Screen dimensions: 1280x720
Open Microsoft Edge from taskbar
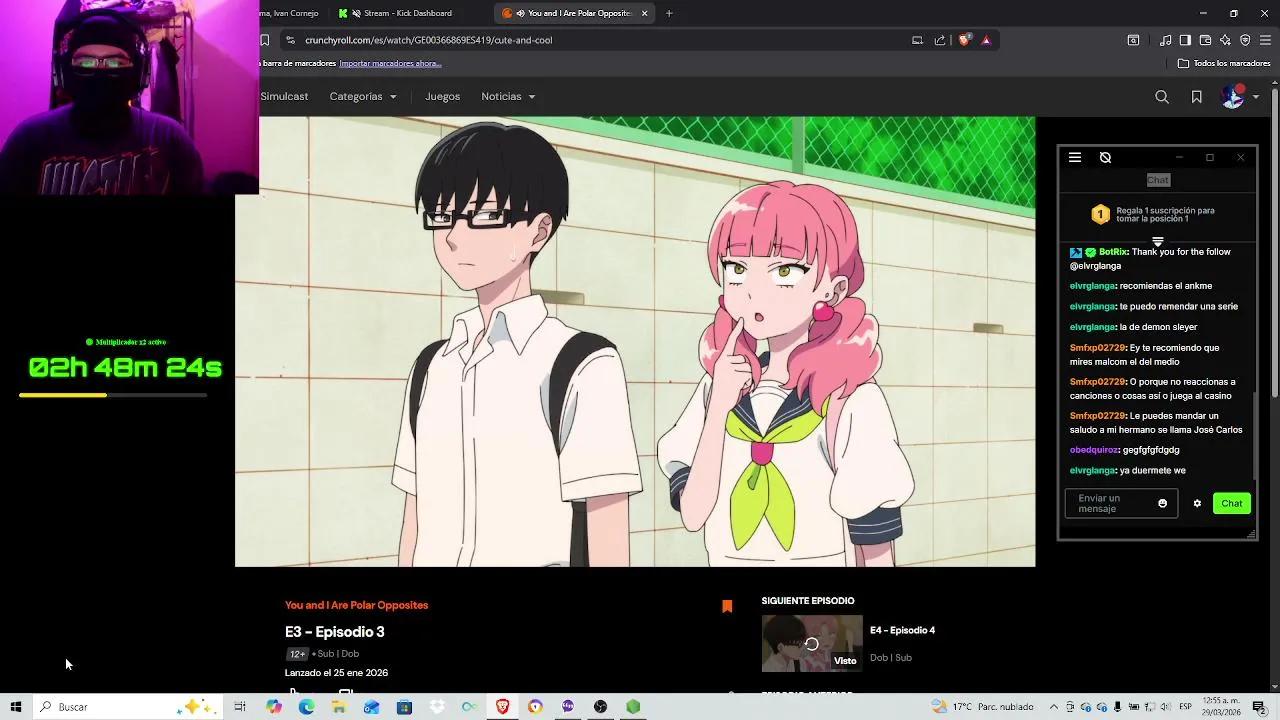click(x=306, y=707)
